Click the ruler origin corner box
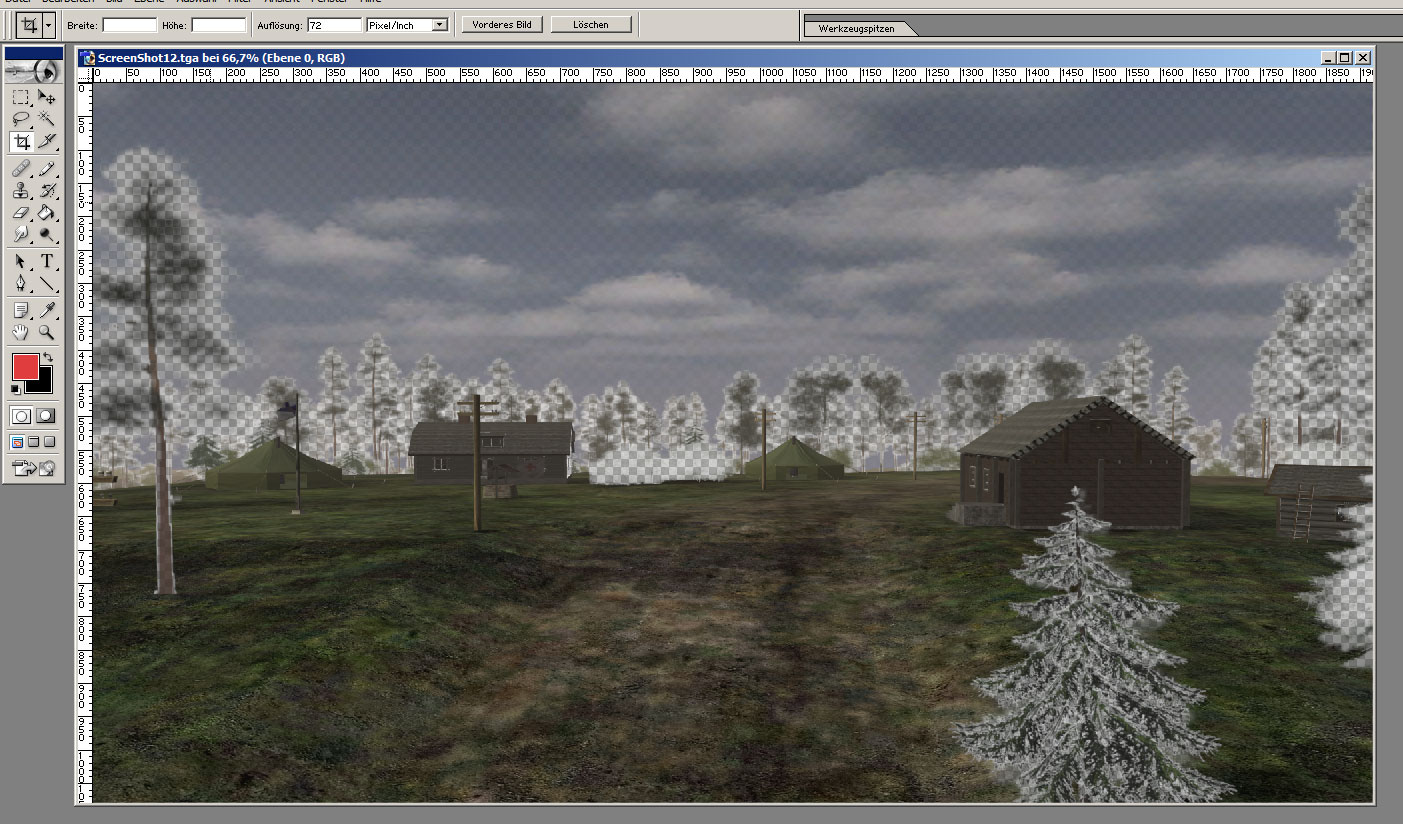Screen dimensions: 1403x824 click(86, 75)
